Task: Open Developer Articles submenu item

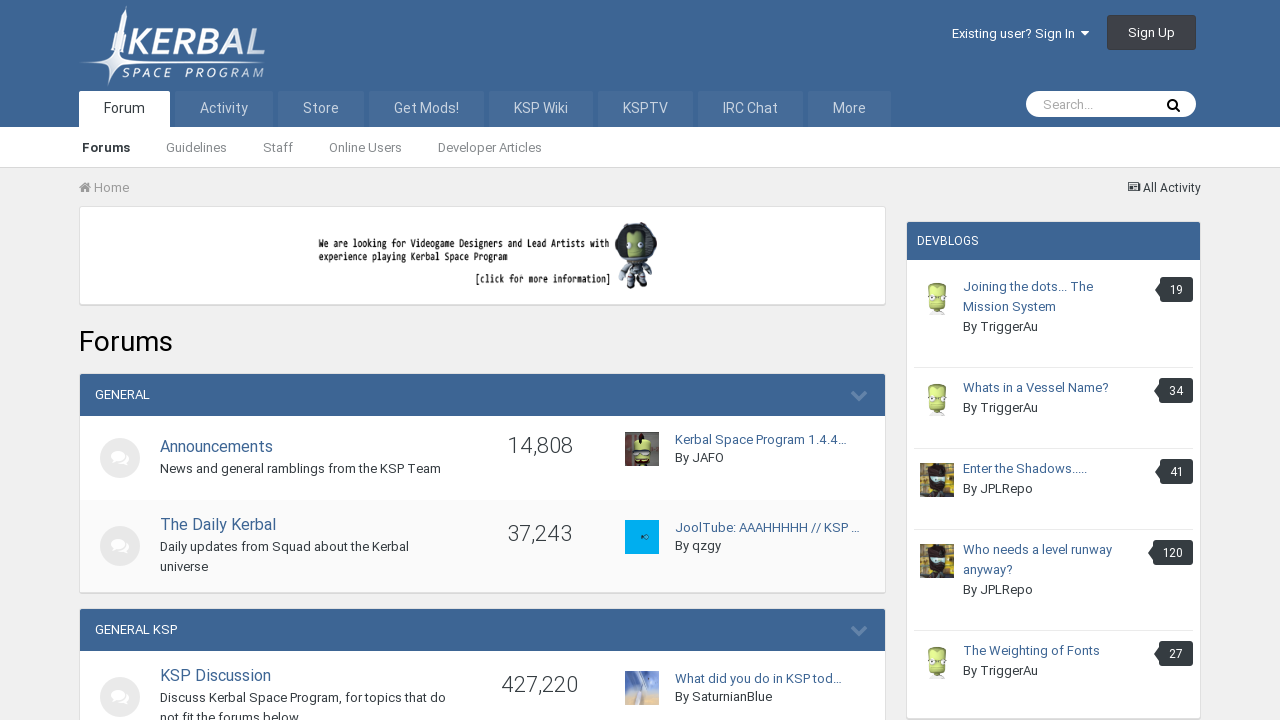Action: (x=490, y=148)
